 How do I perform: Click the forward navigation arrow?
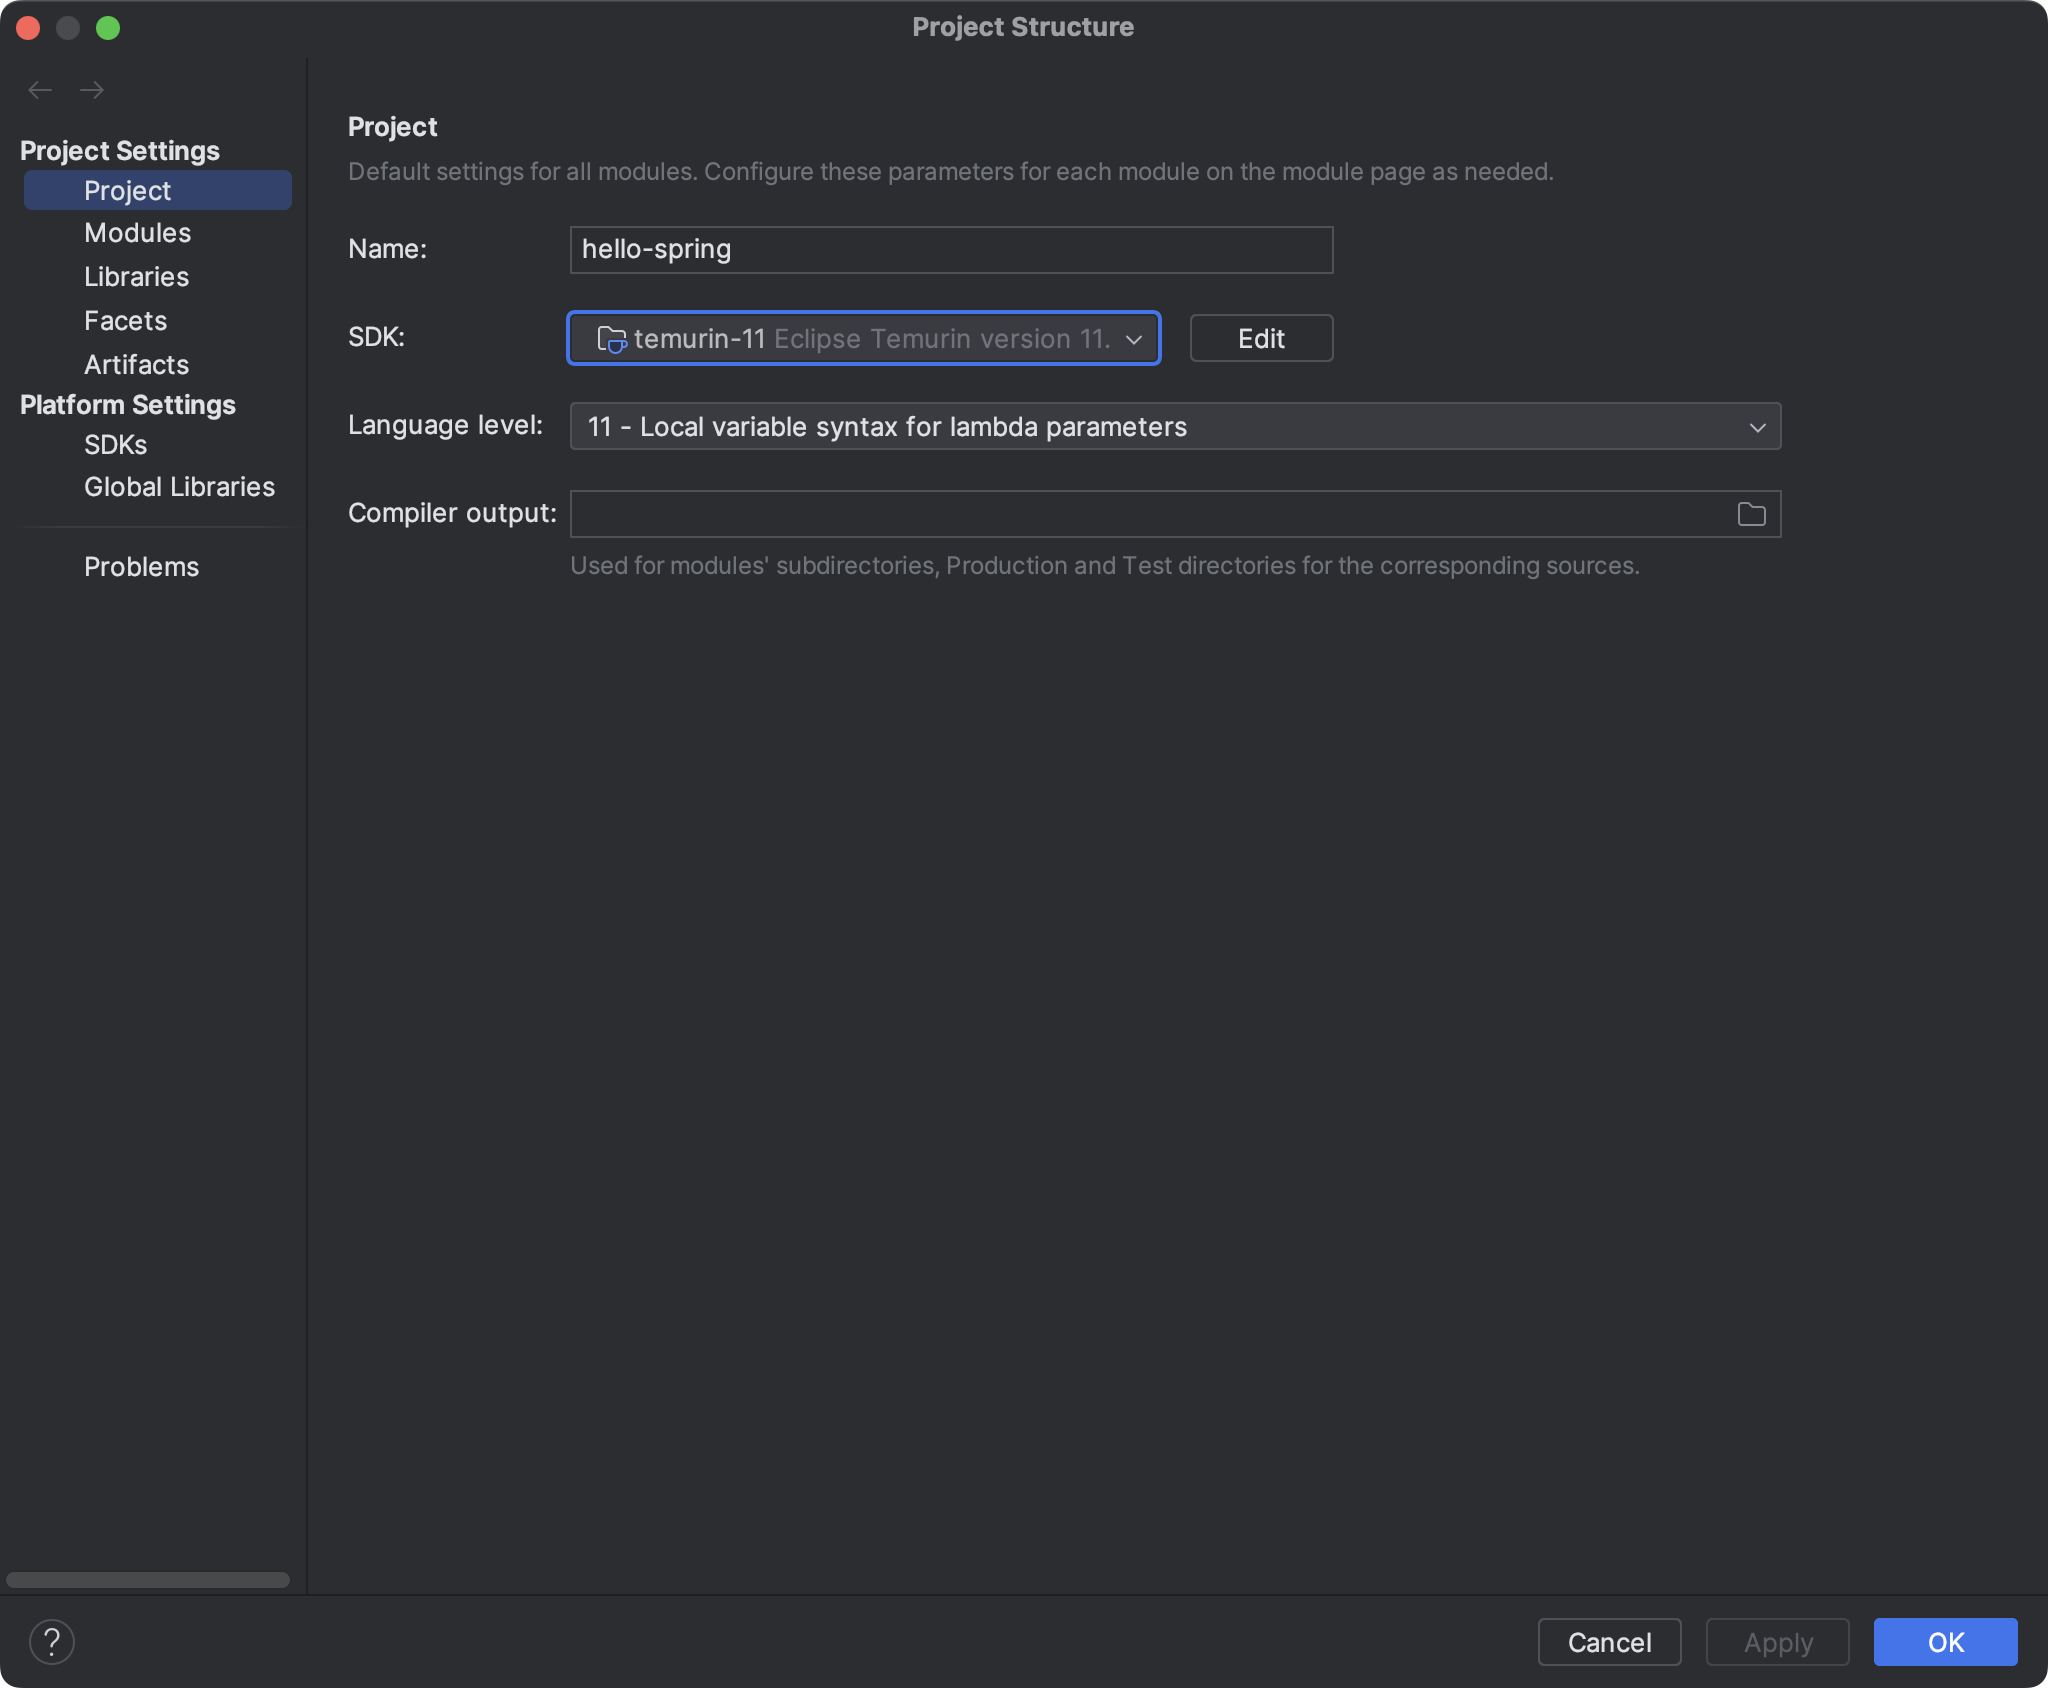[x=92, y=90]
